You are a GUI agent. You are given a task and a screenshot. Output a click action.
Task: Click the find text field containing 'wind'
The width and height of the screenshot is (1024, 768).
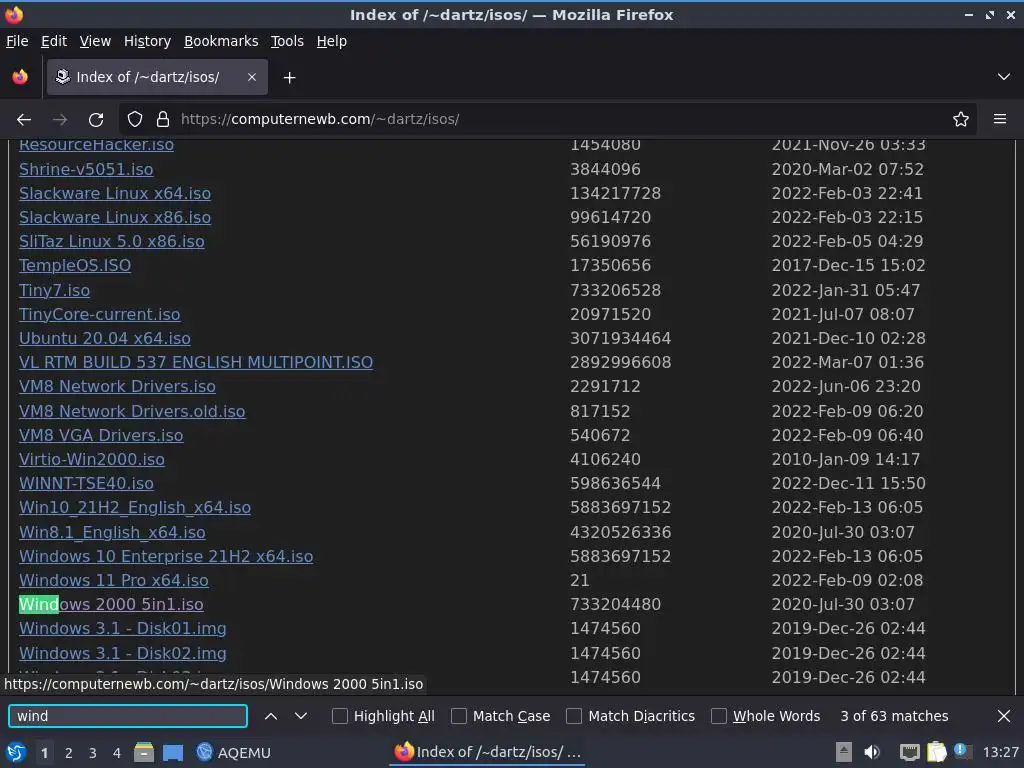[x=128, y=716]
